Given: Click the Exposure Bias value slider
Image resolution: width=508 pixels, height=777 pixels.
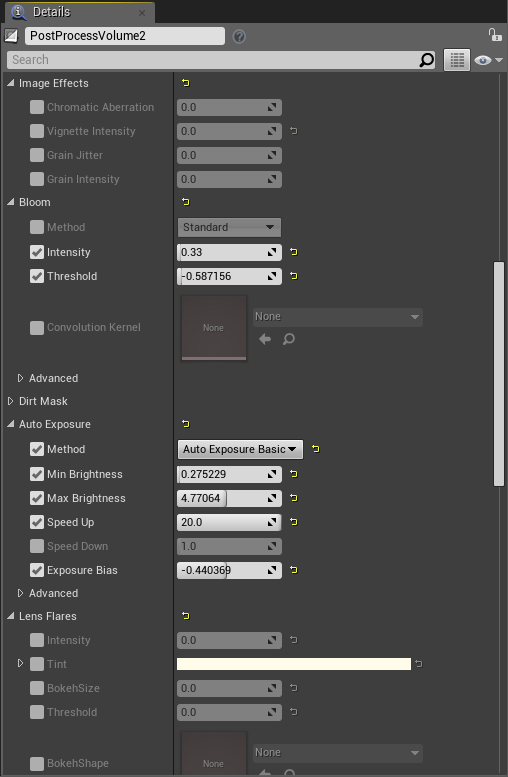Looking at the screenshot, I should tap(229, 570).
